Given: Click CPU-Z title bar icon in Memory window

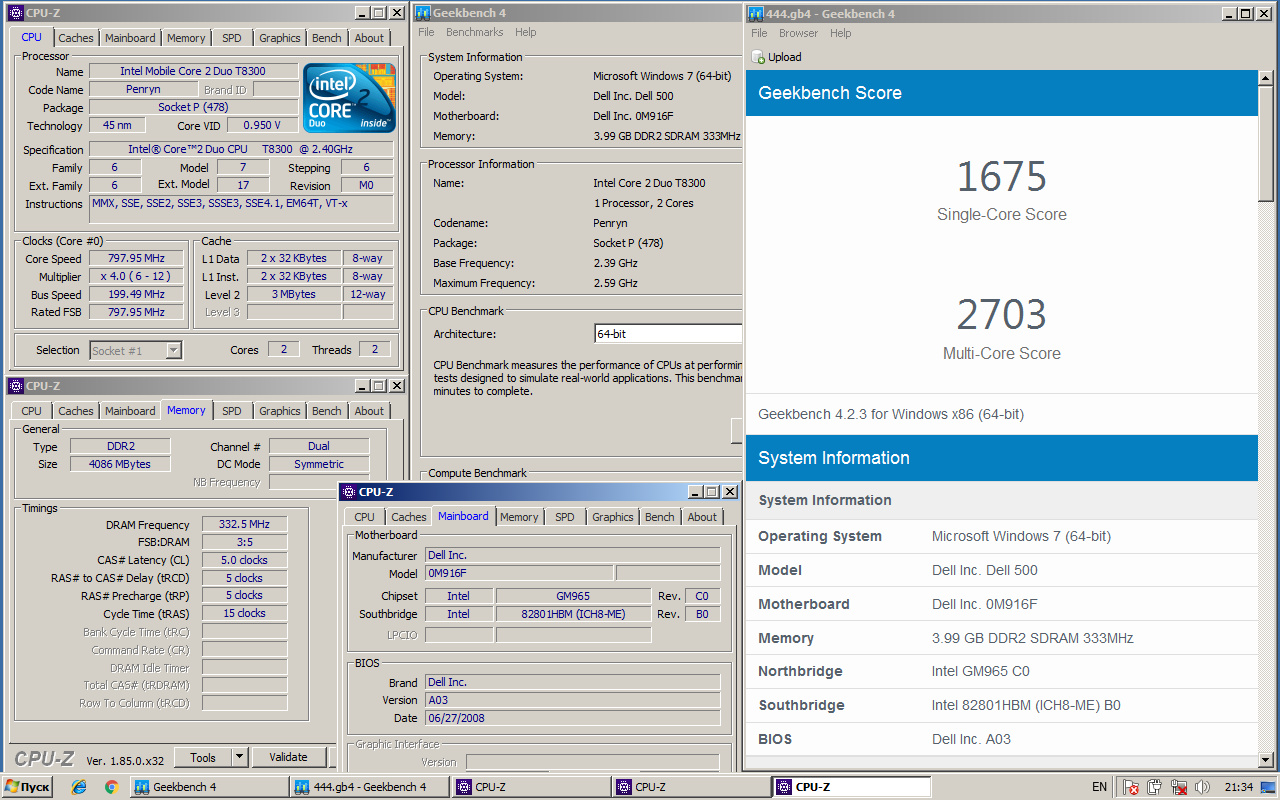Looking at the screenshot, I should coord(15,386).
